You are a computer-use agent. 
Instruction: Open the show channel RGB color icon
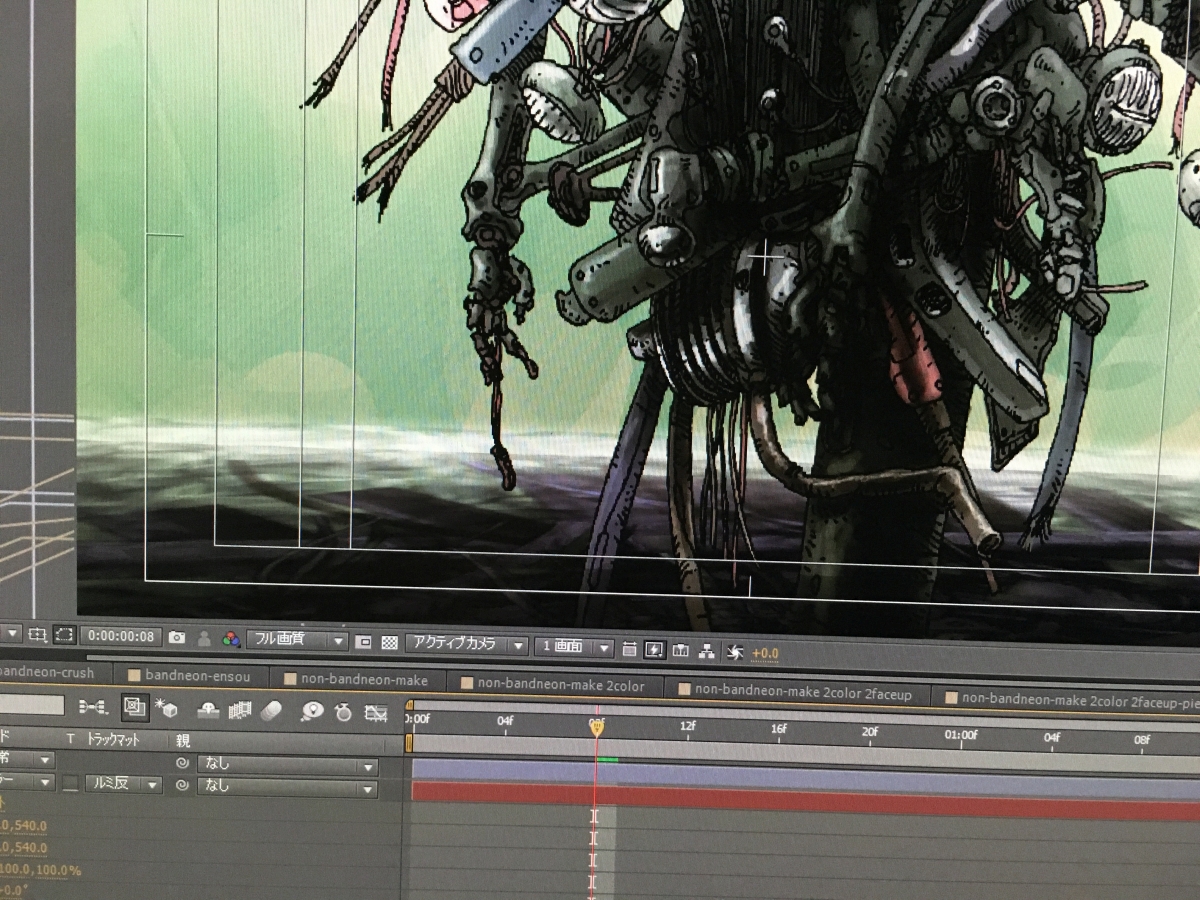click(x=231, y=639)
